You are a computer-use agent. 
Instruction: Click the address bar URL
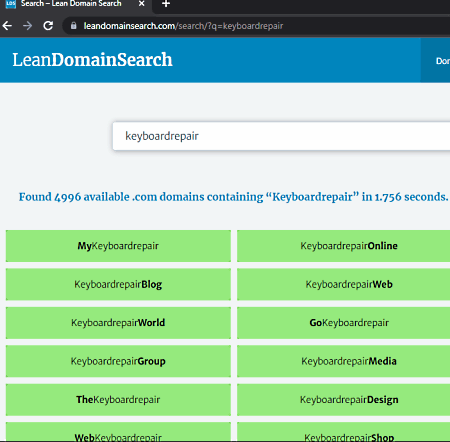(x=183, y=26)
